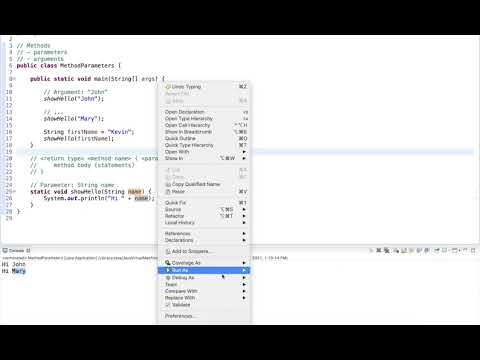Expand the Team submenu
The image size is (480, 360).
204,284
